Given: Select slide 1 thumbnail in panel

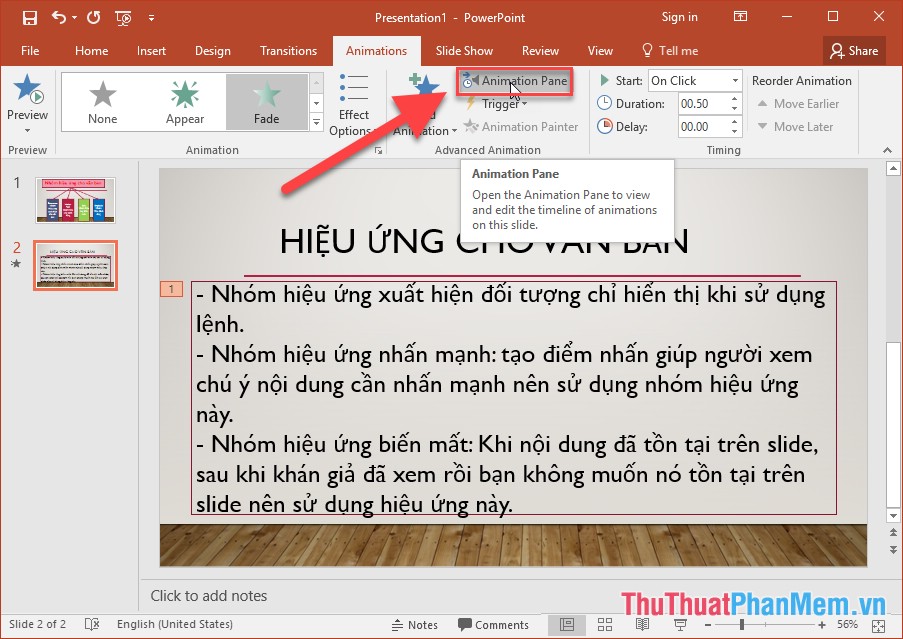Looking at the screenshot, I should click(x=75, y=199).
